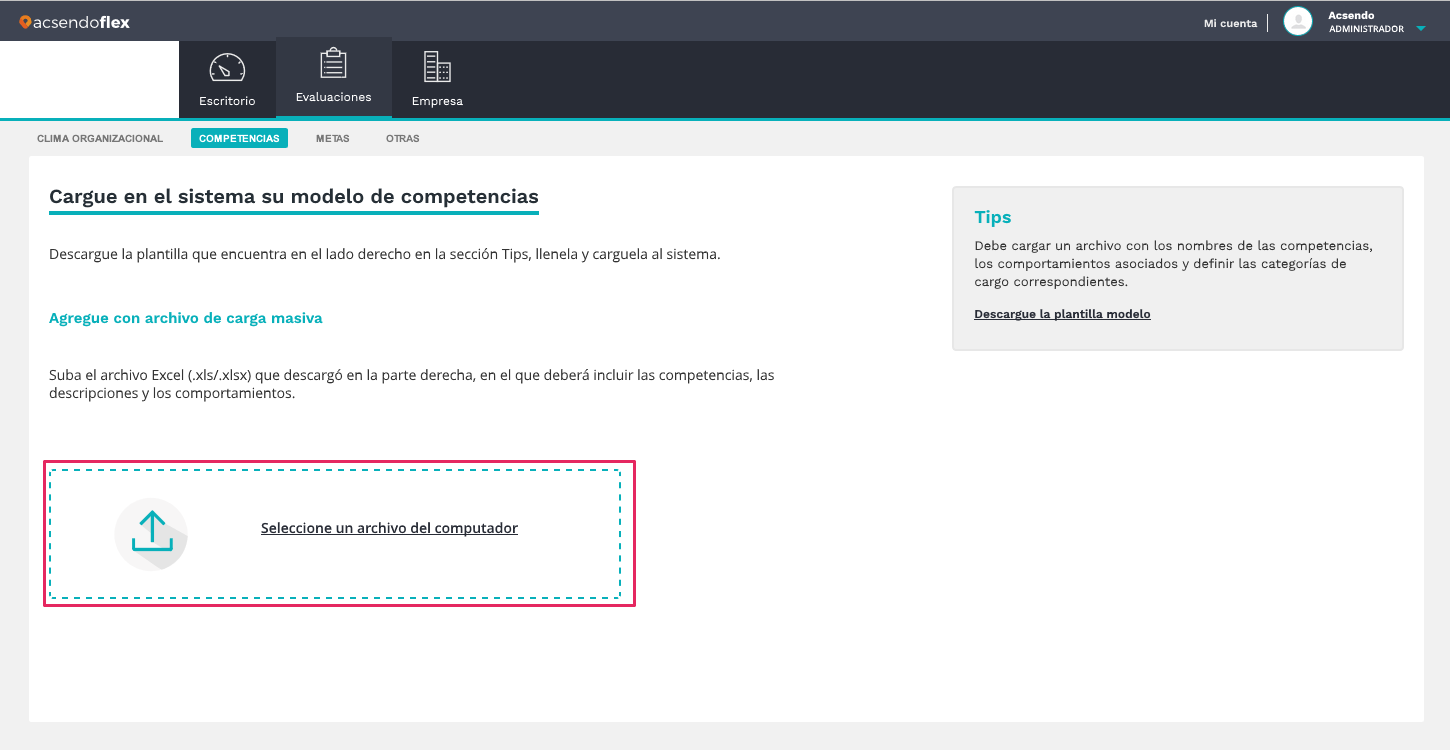
Task: Click Seleccione un archivo del computador
Action: click(389, 528)
